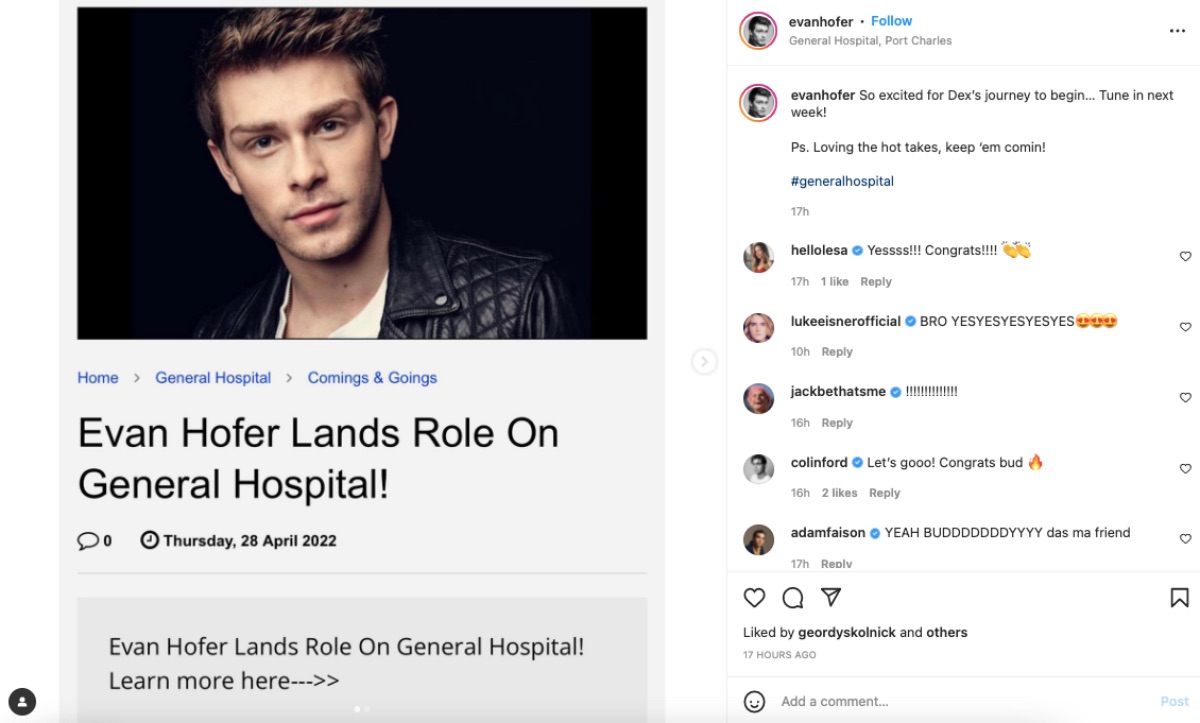Save the post with the bookmark icon

coord(1179,598)
